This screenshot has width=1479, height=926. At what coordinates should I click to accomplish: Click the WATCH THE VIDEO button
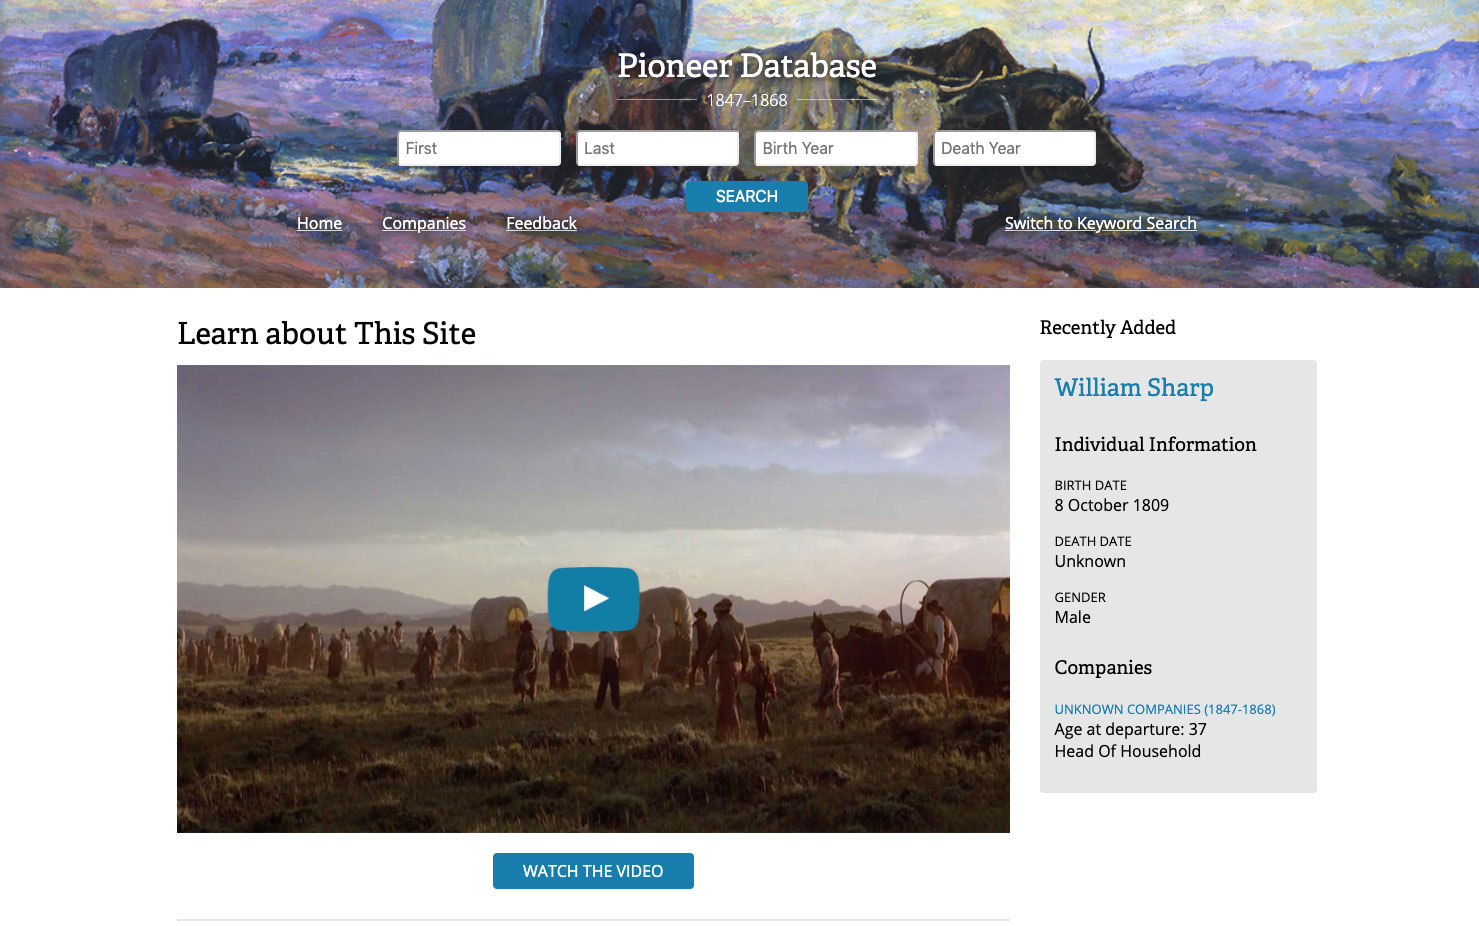tap(593, 871)
